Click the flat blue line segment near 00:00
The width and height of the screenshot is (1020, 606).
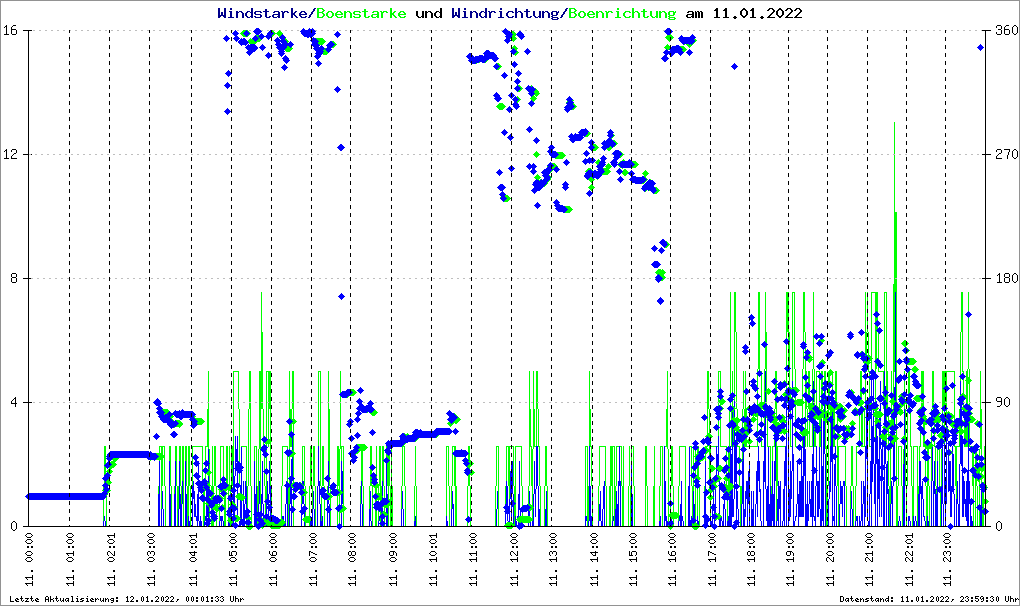65,496
